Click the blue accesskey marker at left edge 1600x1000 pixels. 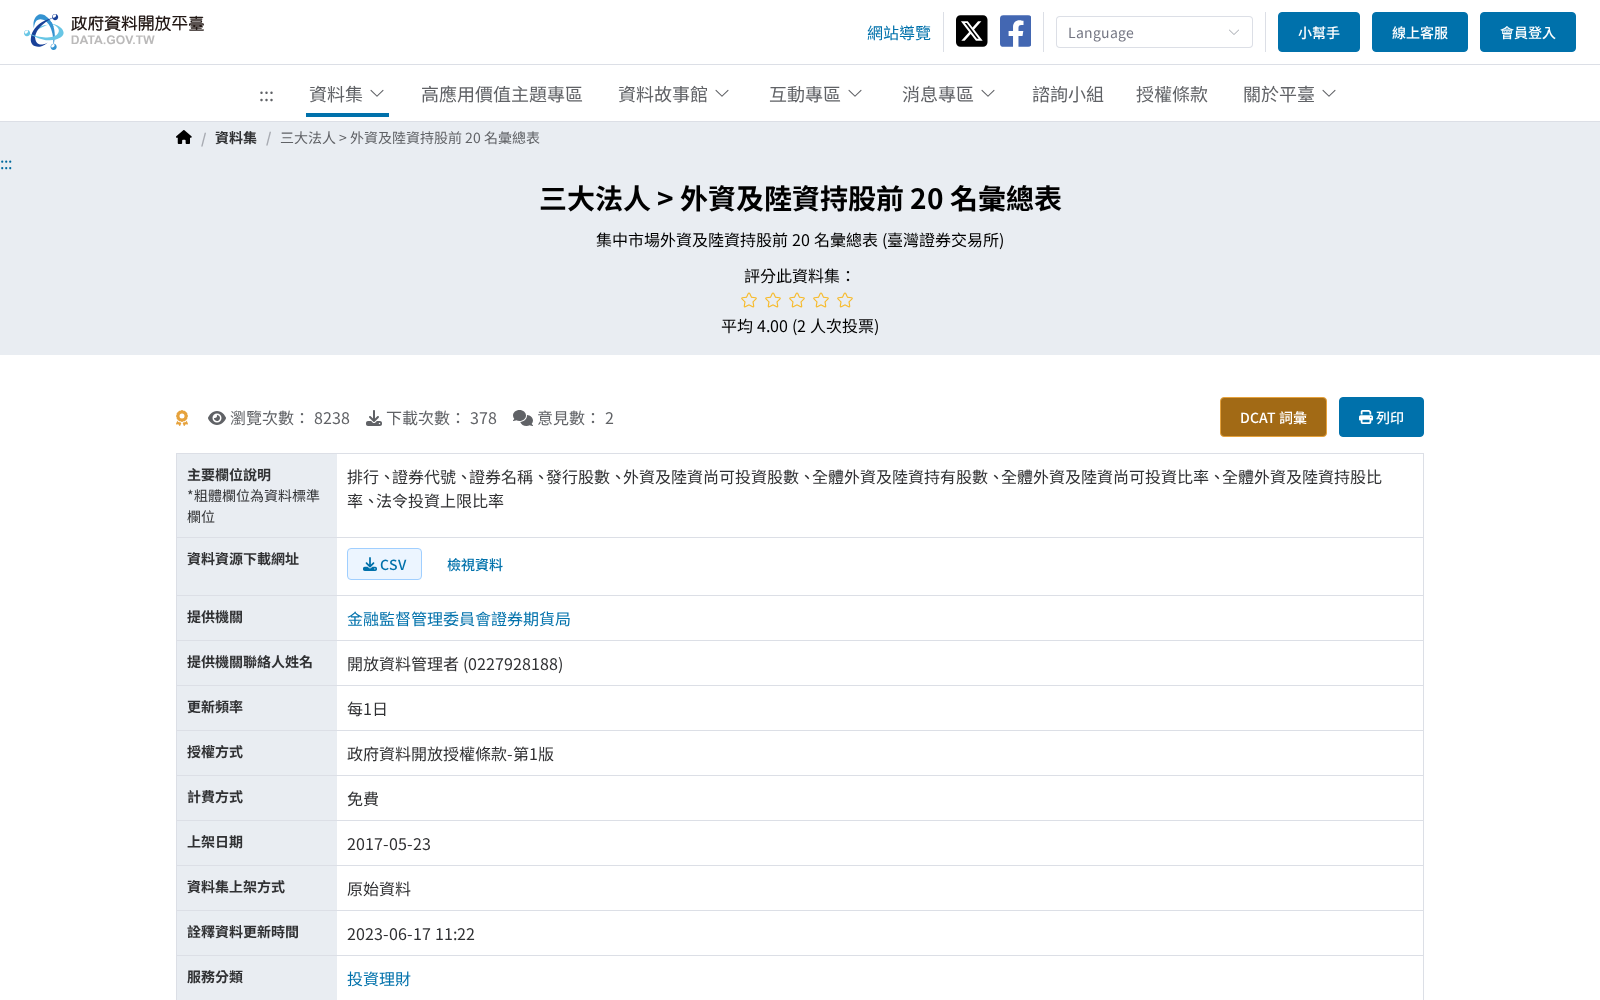6,165
